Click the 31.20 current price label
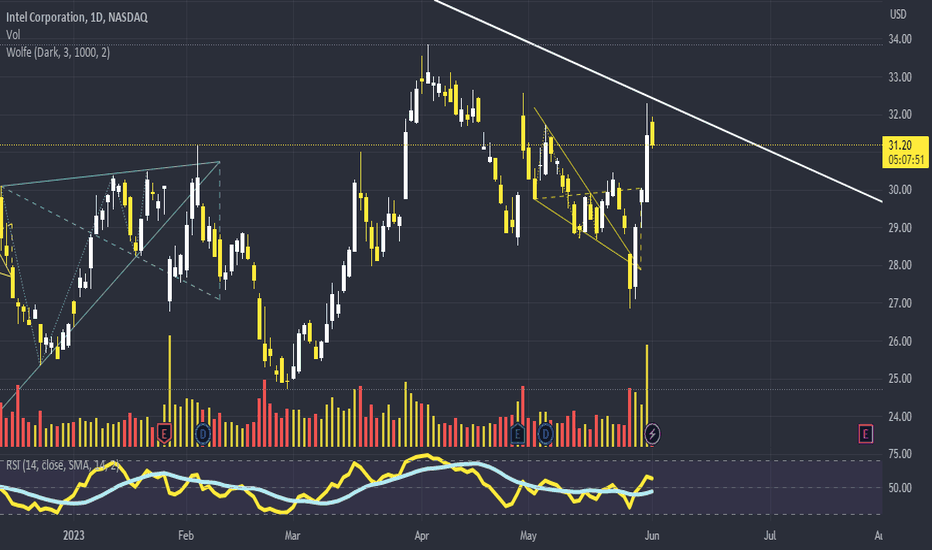This screenshot has width=932, height=550. point(900,146)
